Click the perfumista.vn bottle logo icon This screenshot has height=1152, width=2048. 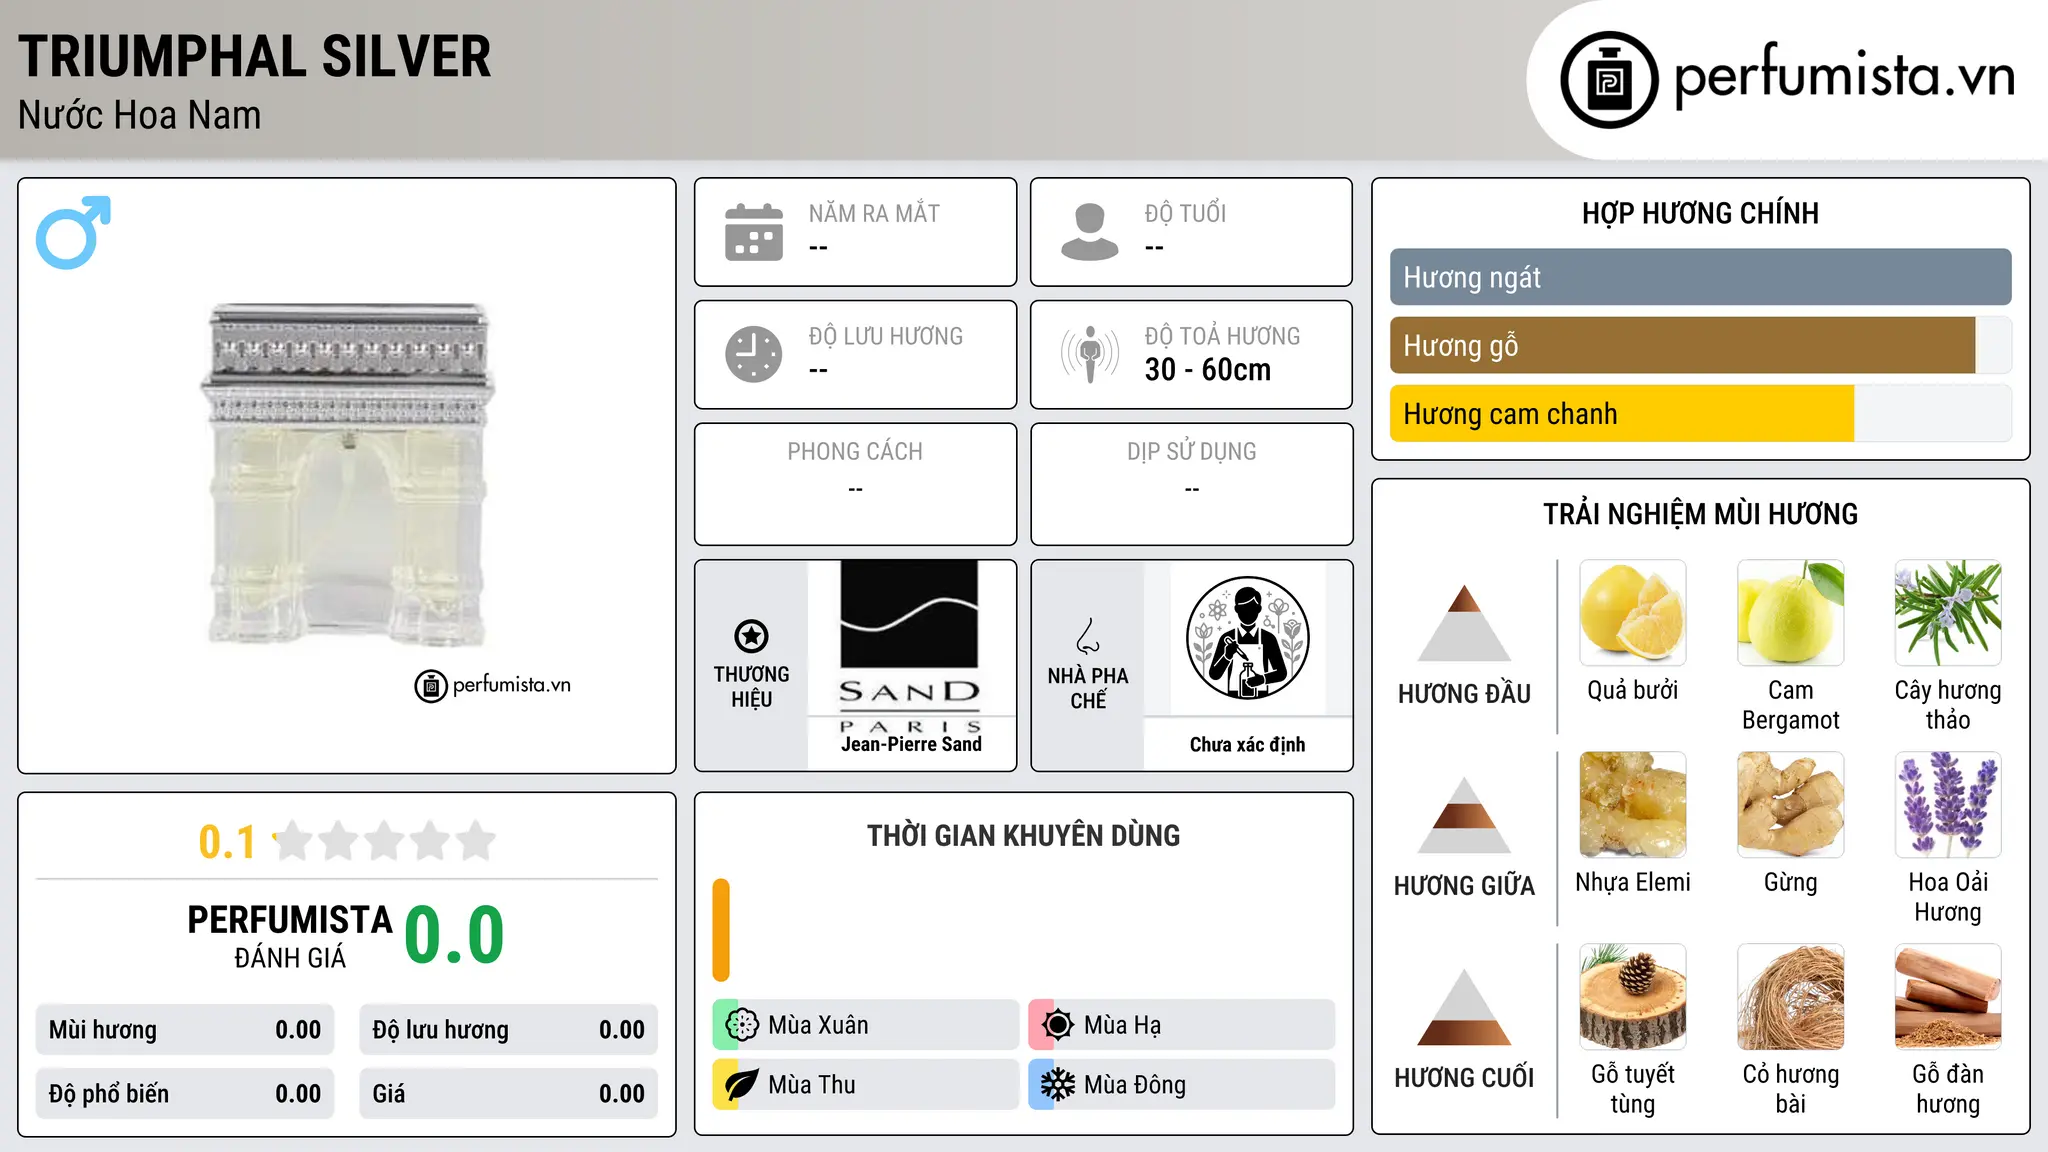coord(1609,80)
